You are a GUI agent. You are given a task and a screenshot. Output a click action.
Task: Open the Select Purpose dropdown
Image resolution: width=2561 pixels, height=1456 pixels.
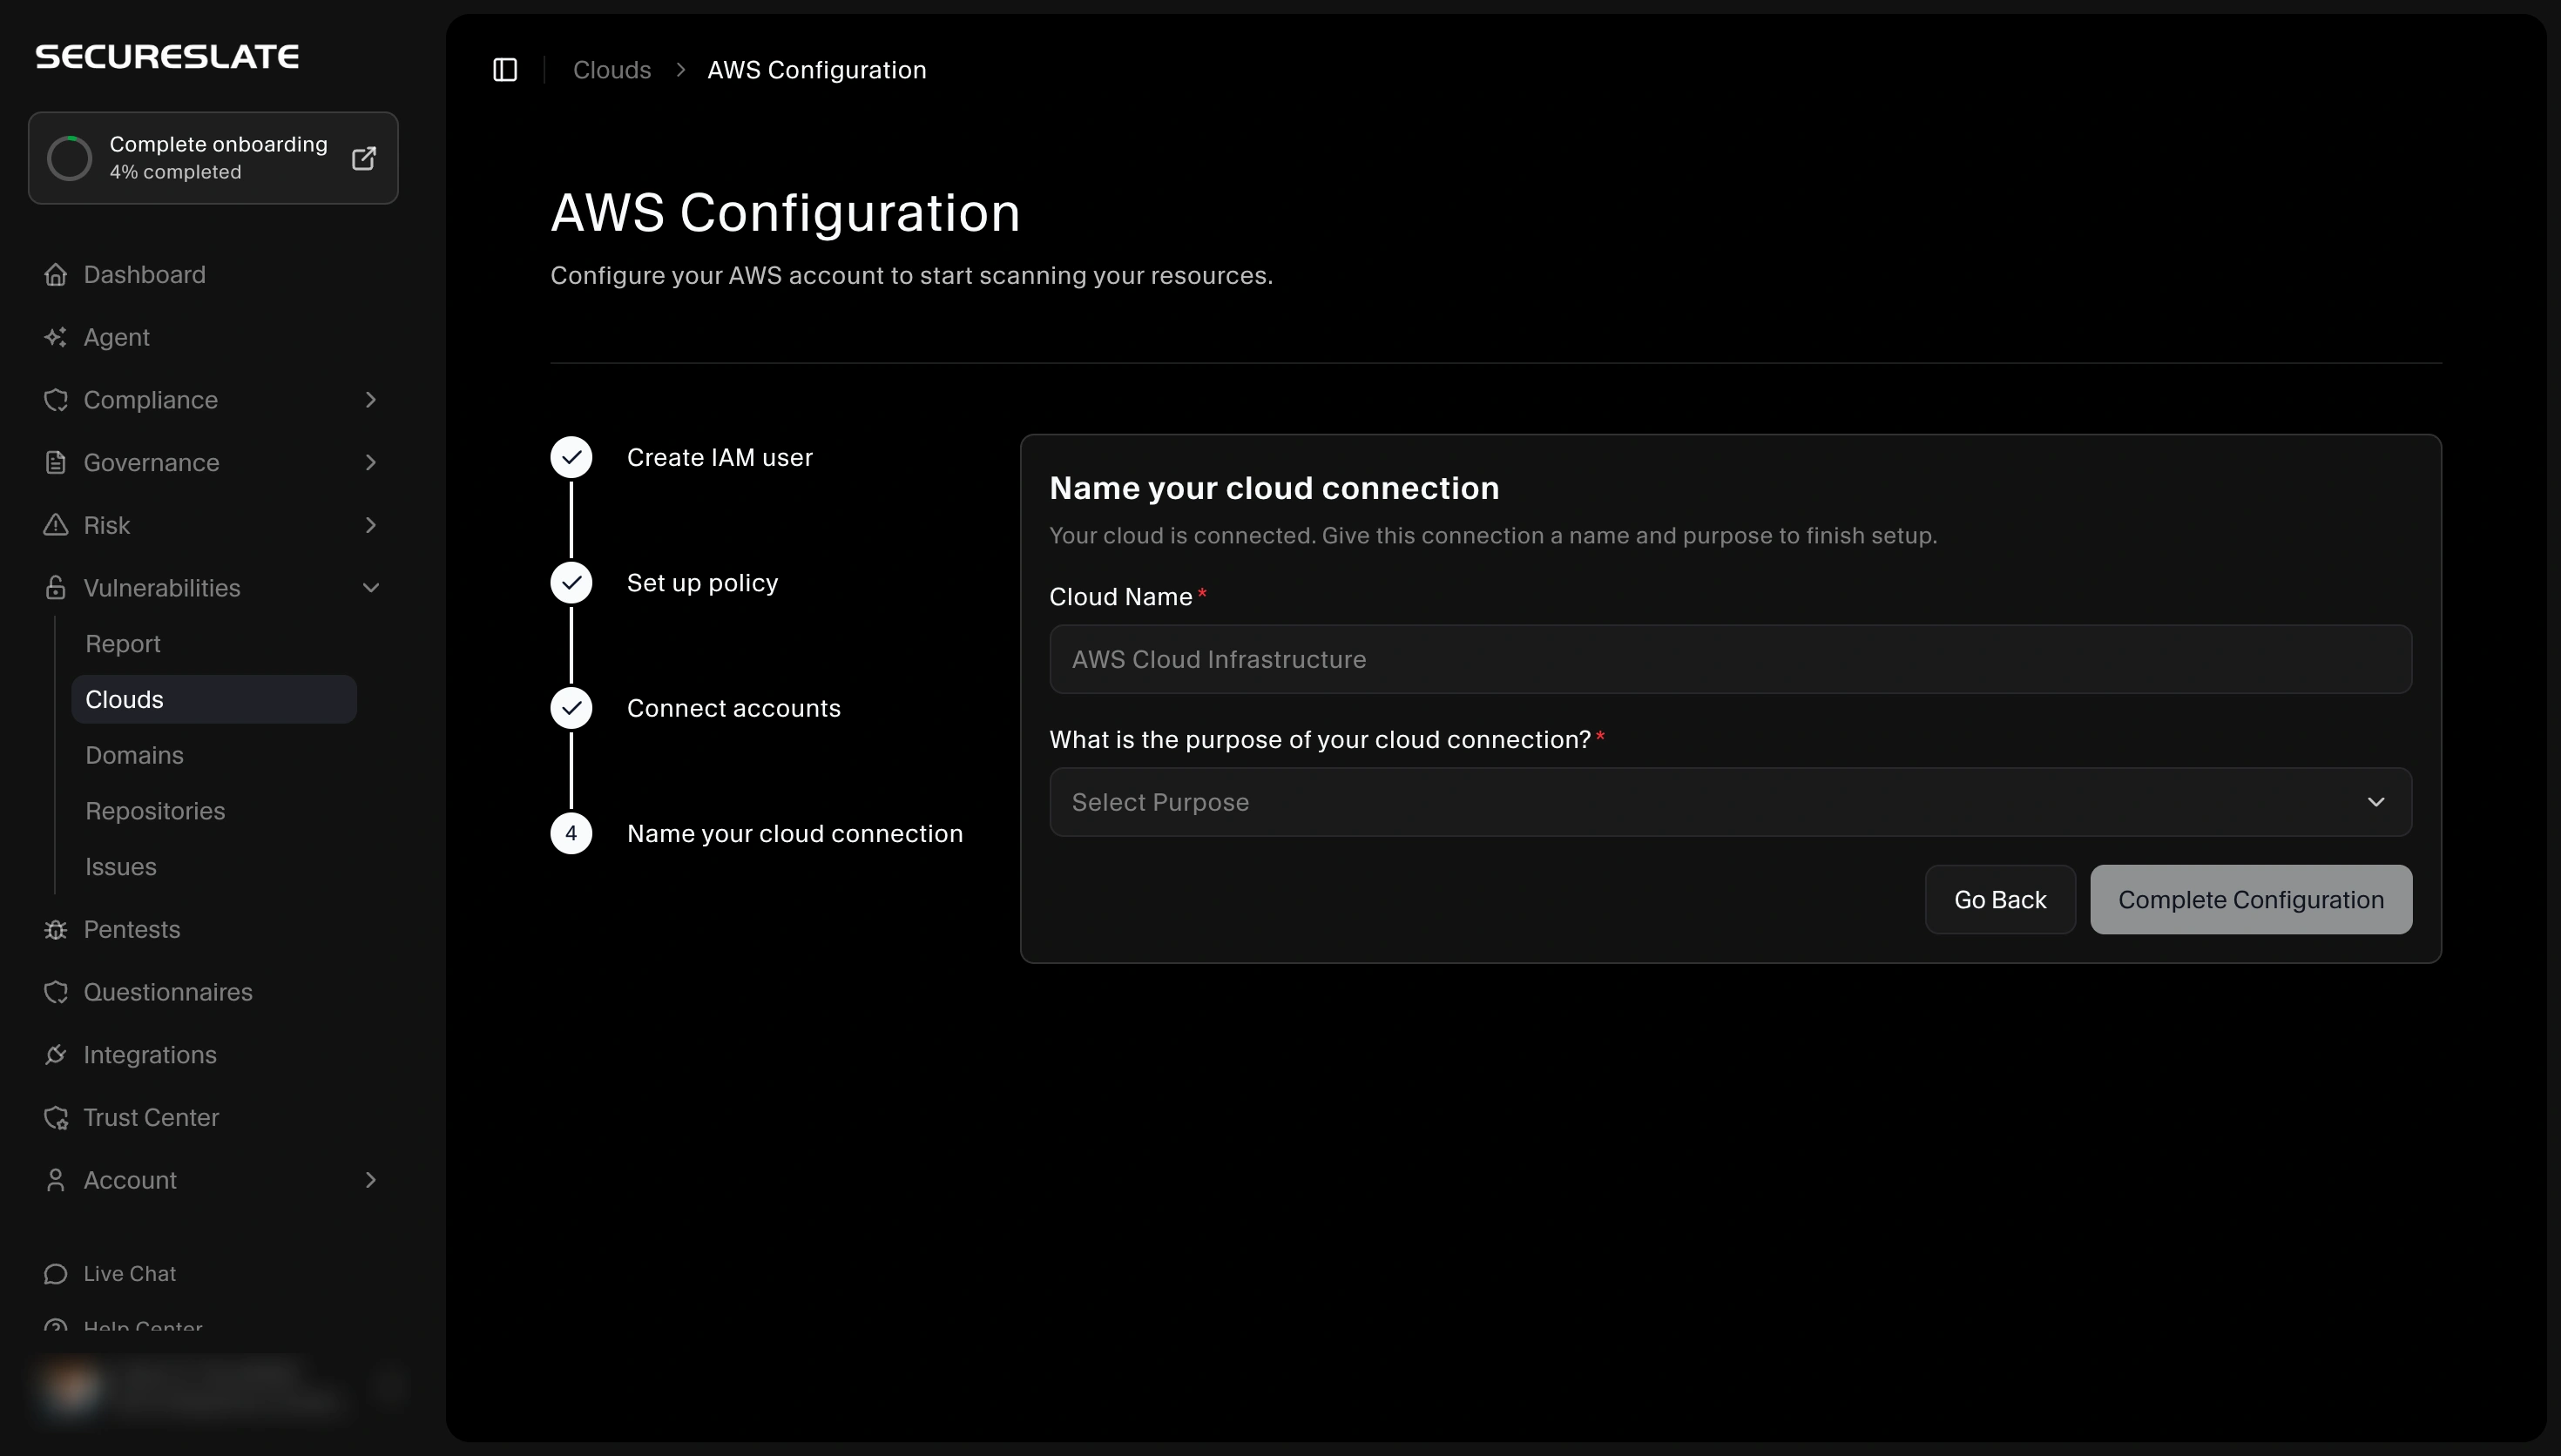pos(1730,802)
